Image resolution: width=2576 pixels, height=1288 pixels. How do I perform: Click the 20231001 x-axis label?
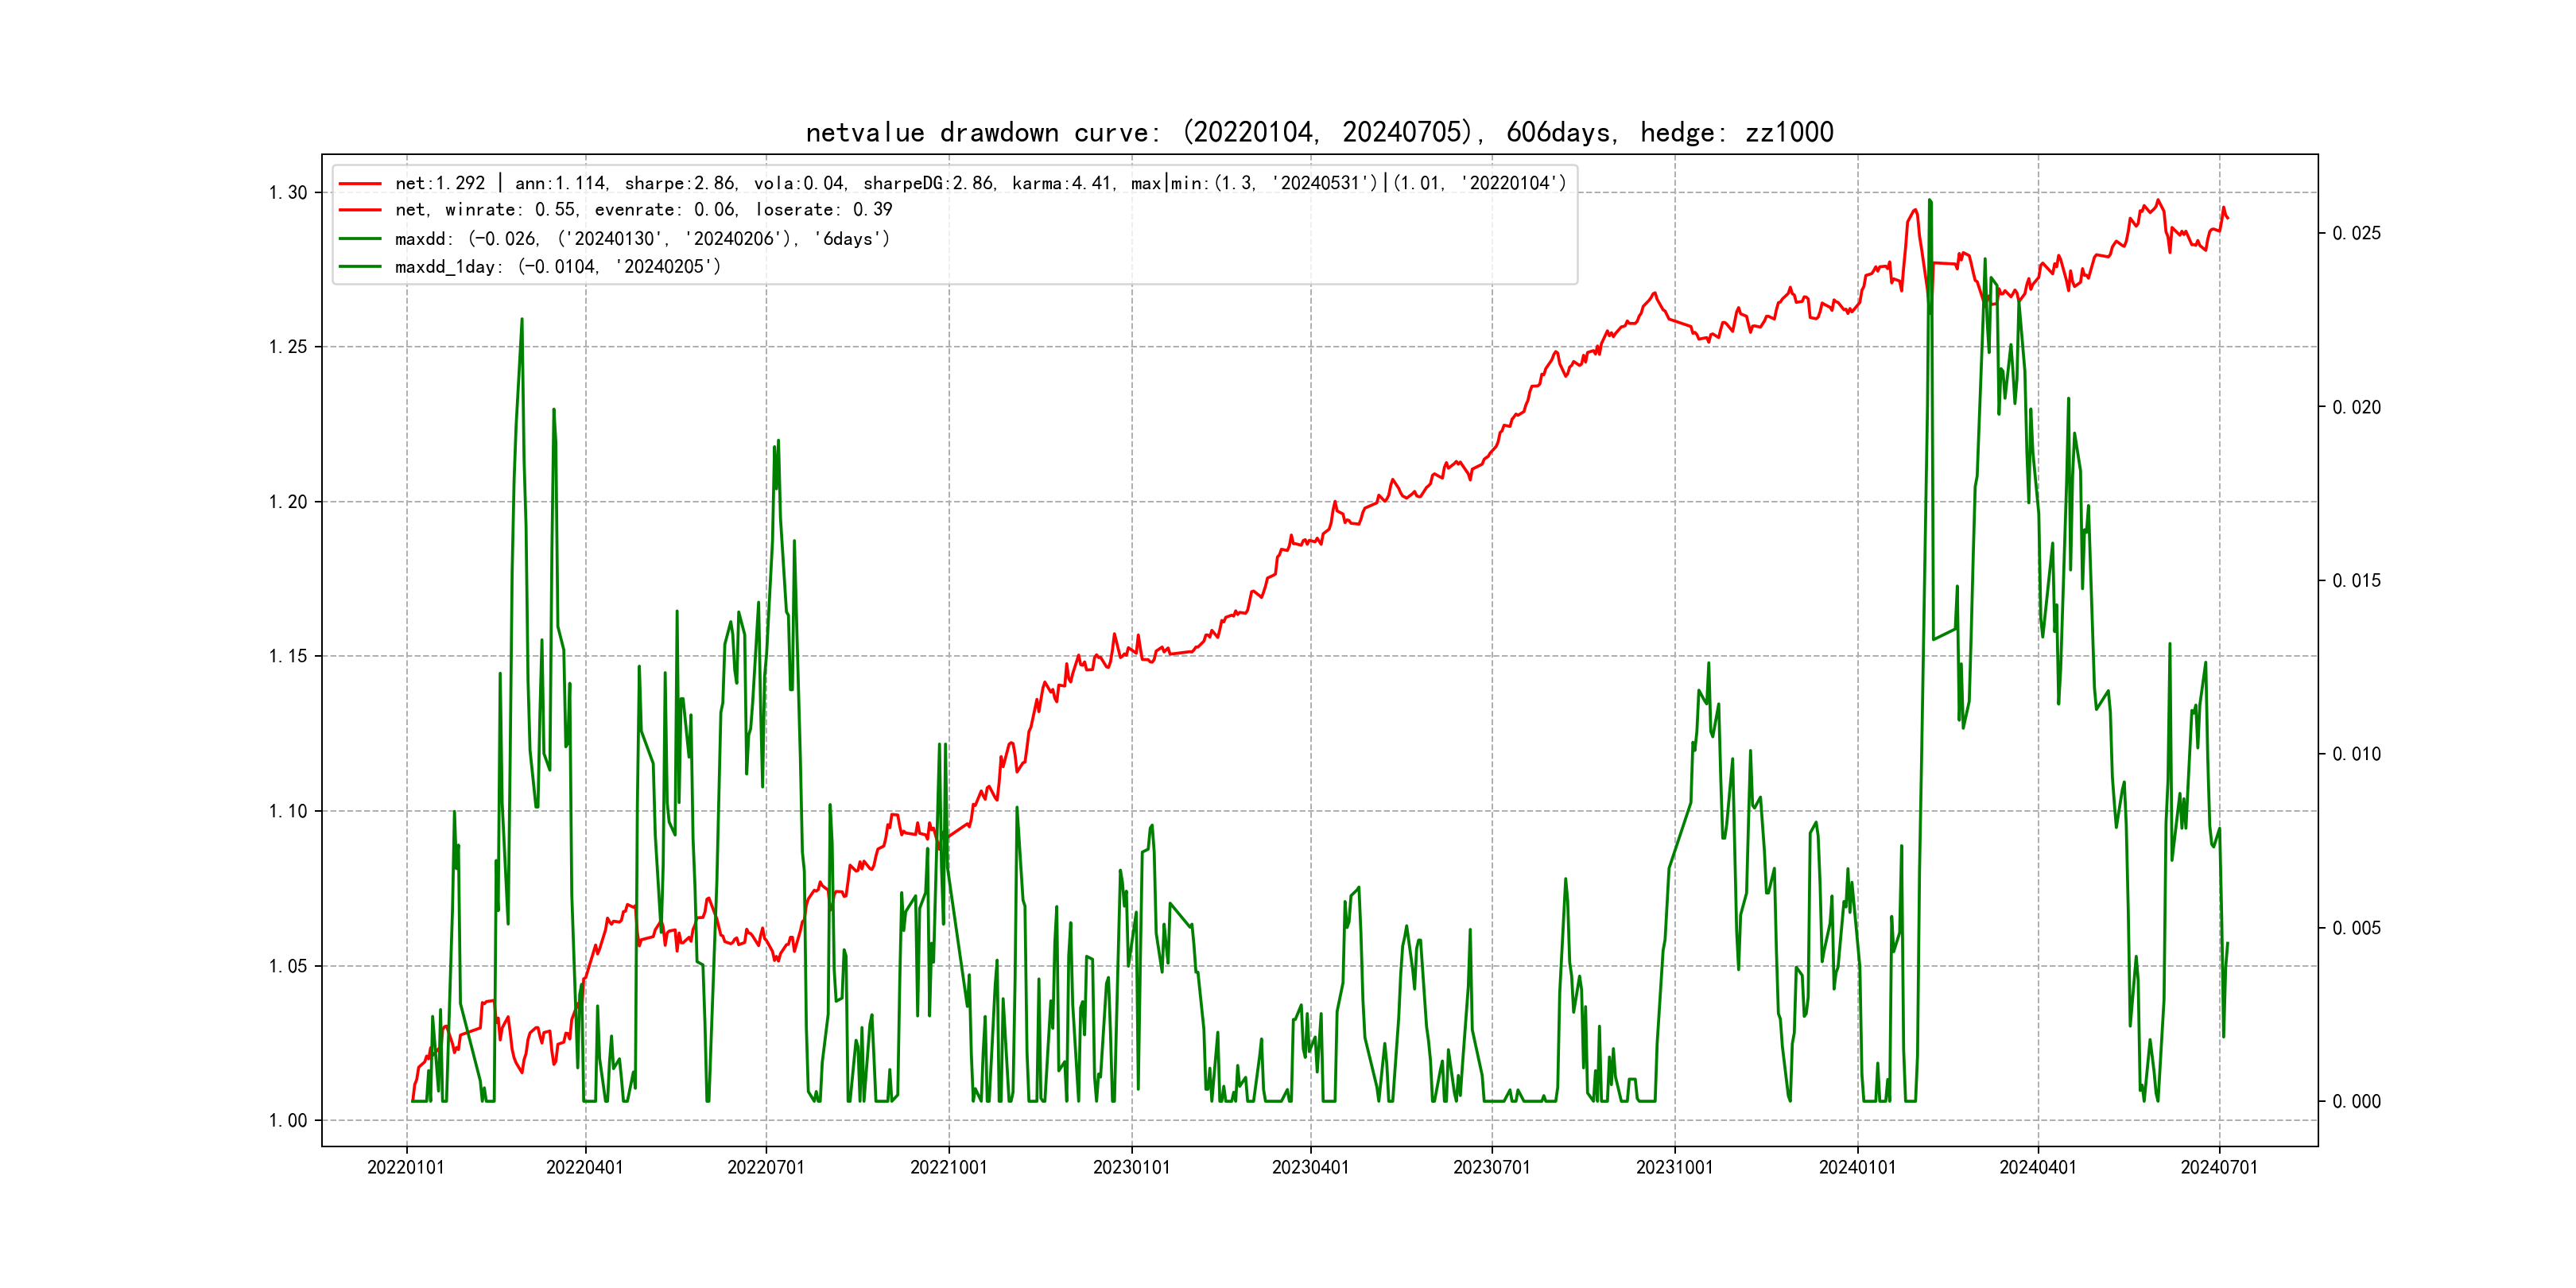coord(1674,1167)
